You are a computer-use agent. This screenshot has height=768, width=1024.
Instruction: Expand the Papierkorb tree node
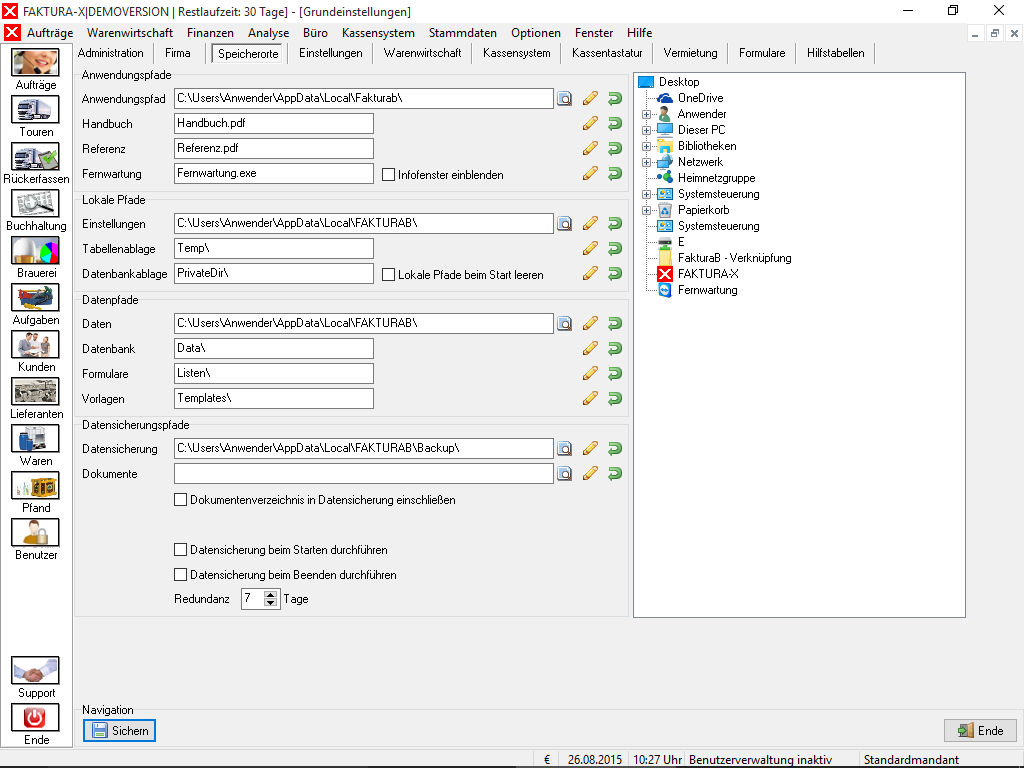pos(647,210)
